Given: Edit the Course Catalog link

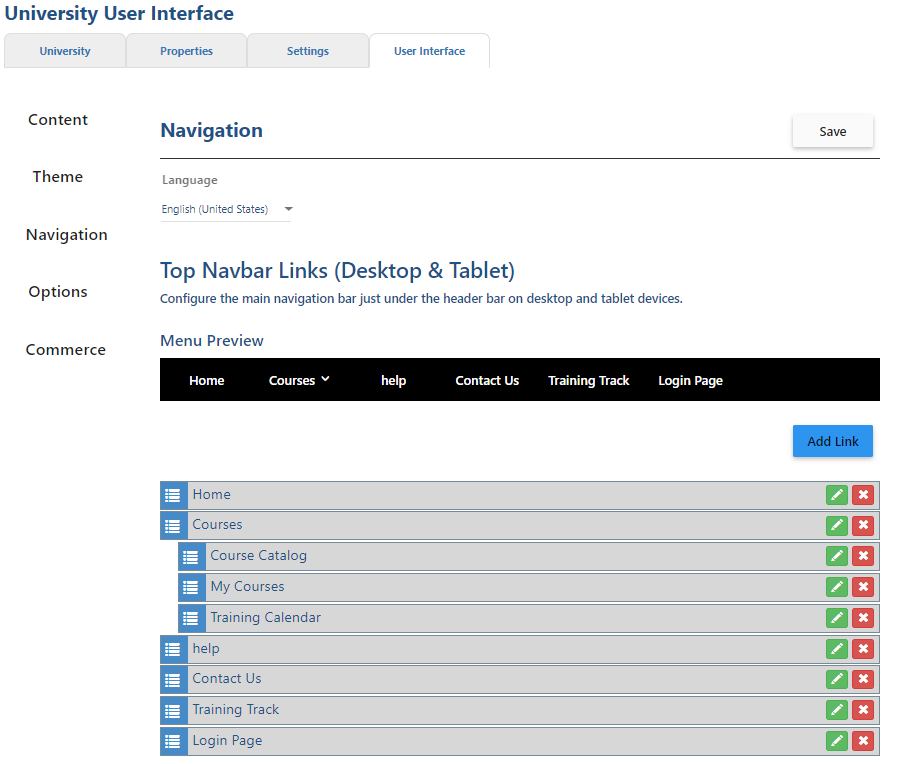Looking at the screenshot, I should [836, 556].
